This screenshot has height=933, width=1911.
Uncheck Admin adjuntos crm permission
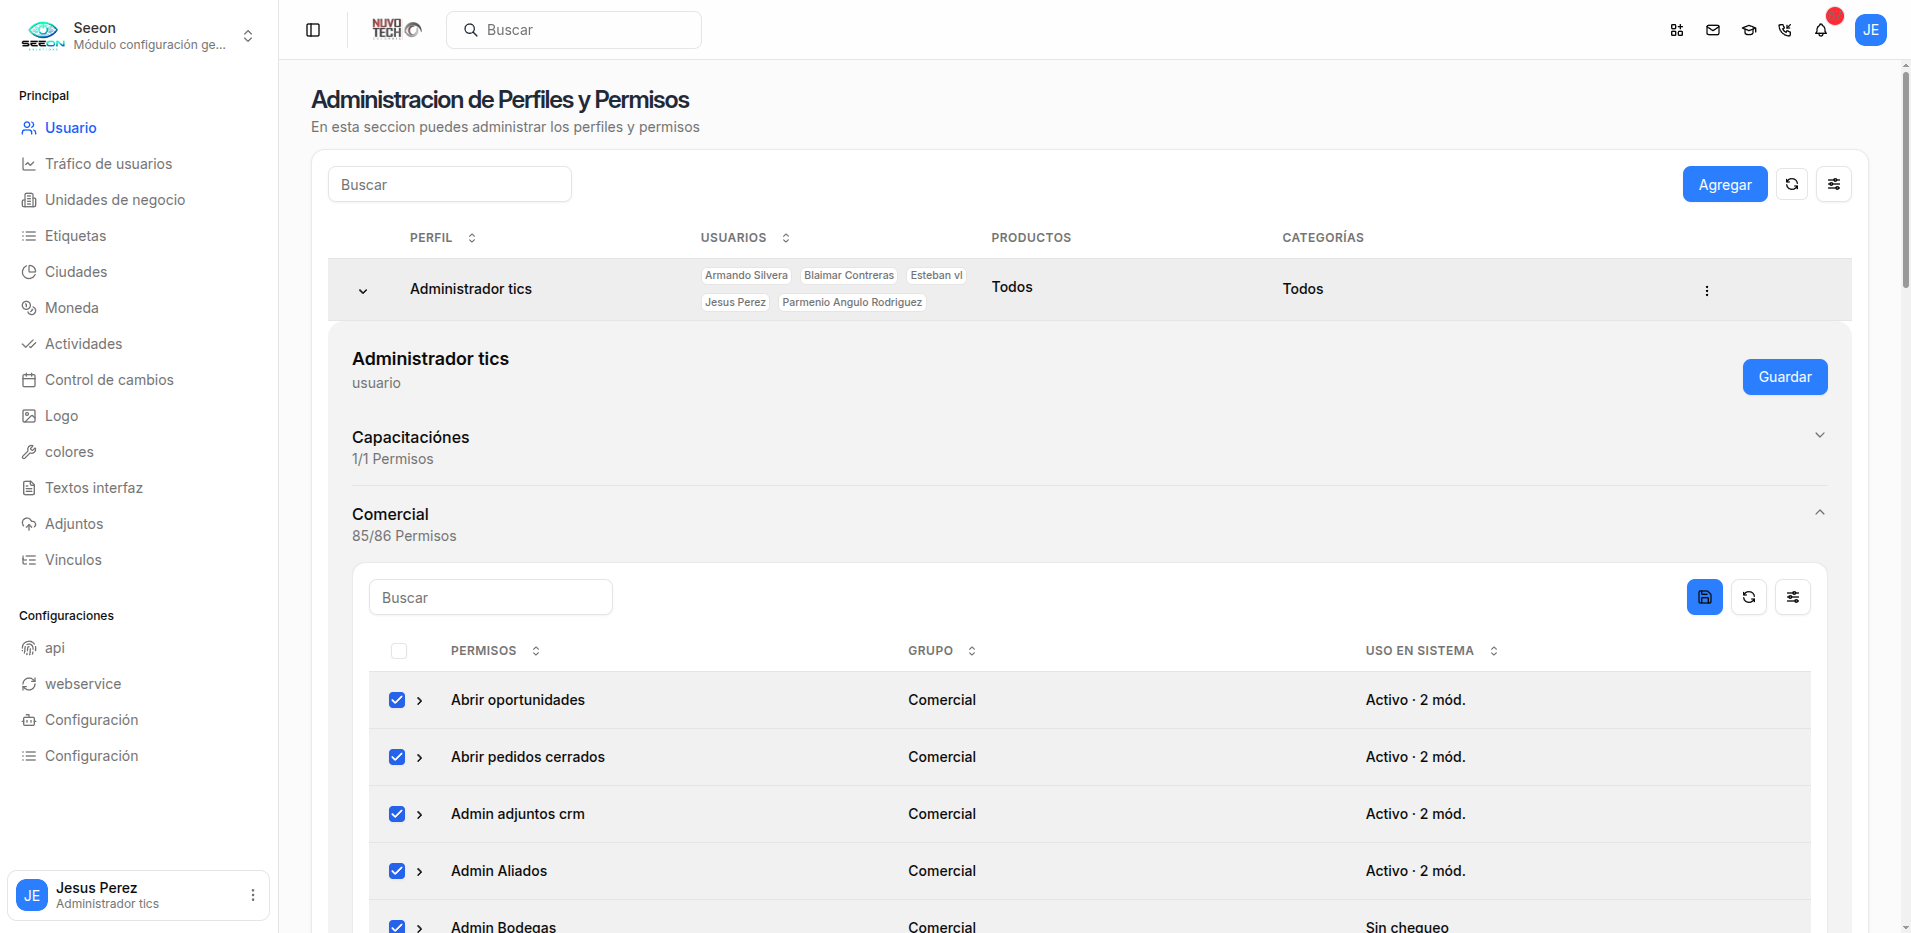[x=397, y=814]
